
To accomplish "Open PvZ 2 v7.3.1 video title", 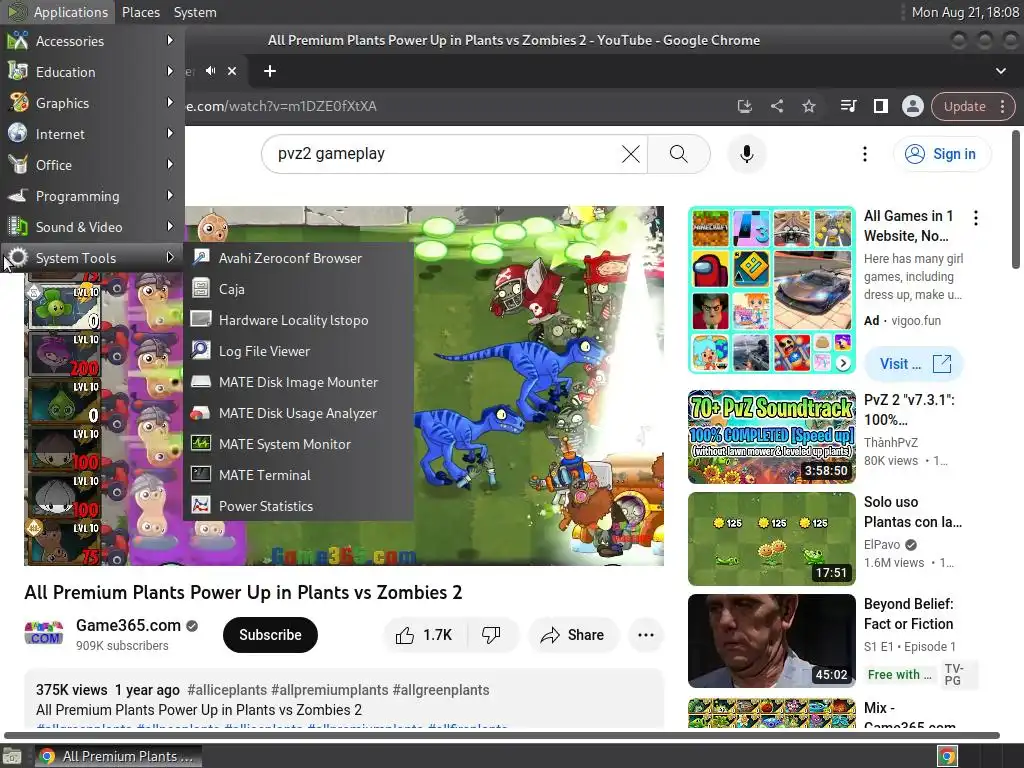I will [x=909, y=409].
